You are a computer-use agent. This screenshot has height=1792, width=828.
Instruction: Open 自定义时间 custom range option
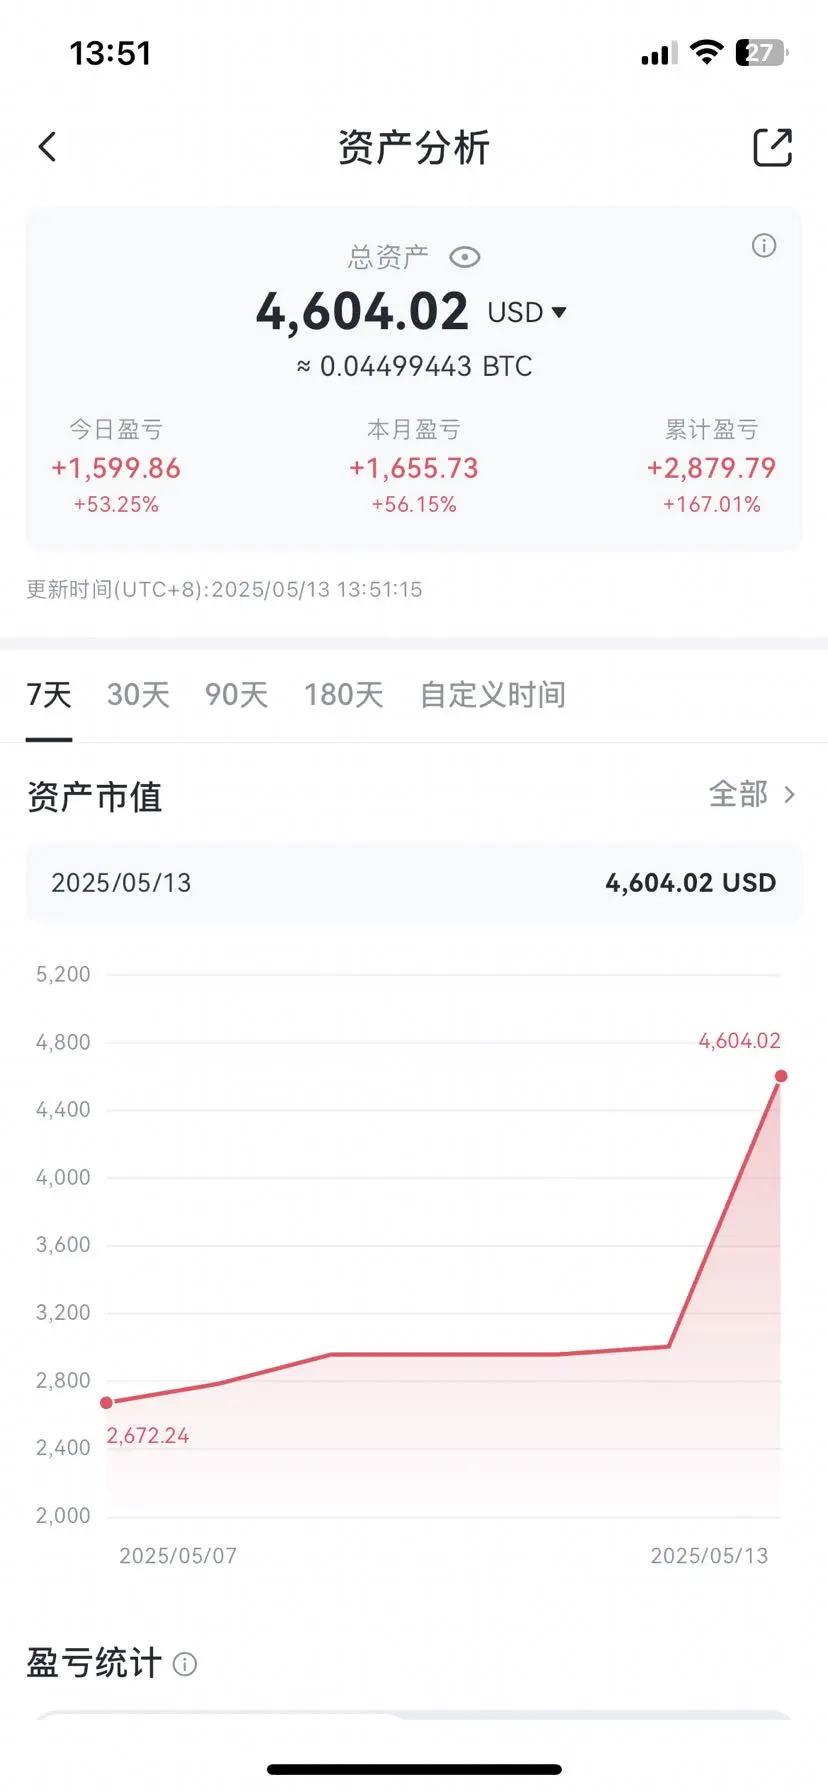(x=493, y=695)
